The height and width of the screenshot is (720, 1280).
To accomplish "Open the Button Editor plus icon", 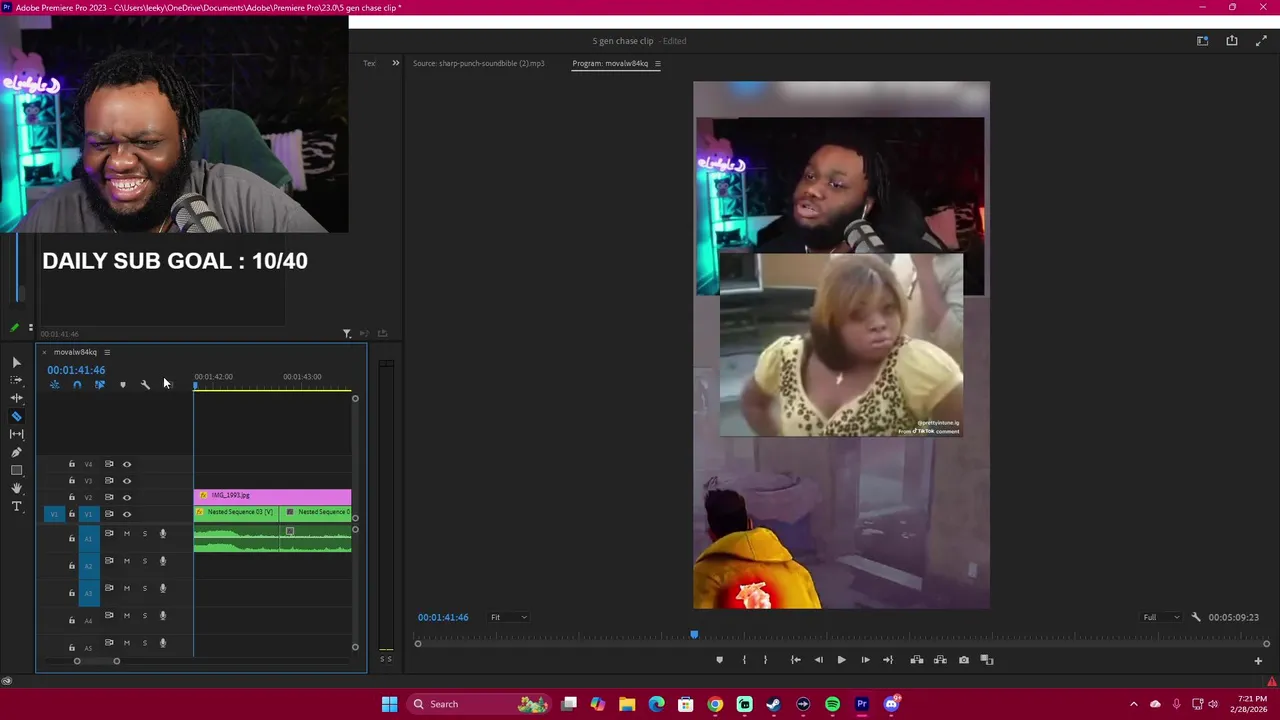I will [1258, 660].
